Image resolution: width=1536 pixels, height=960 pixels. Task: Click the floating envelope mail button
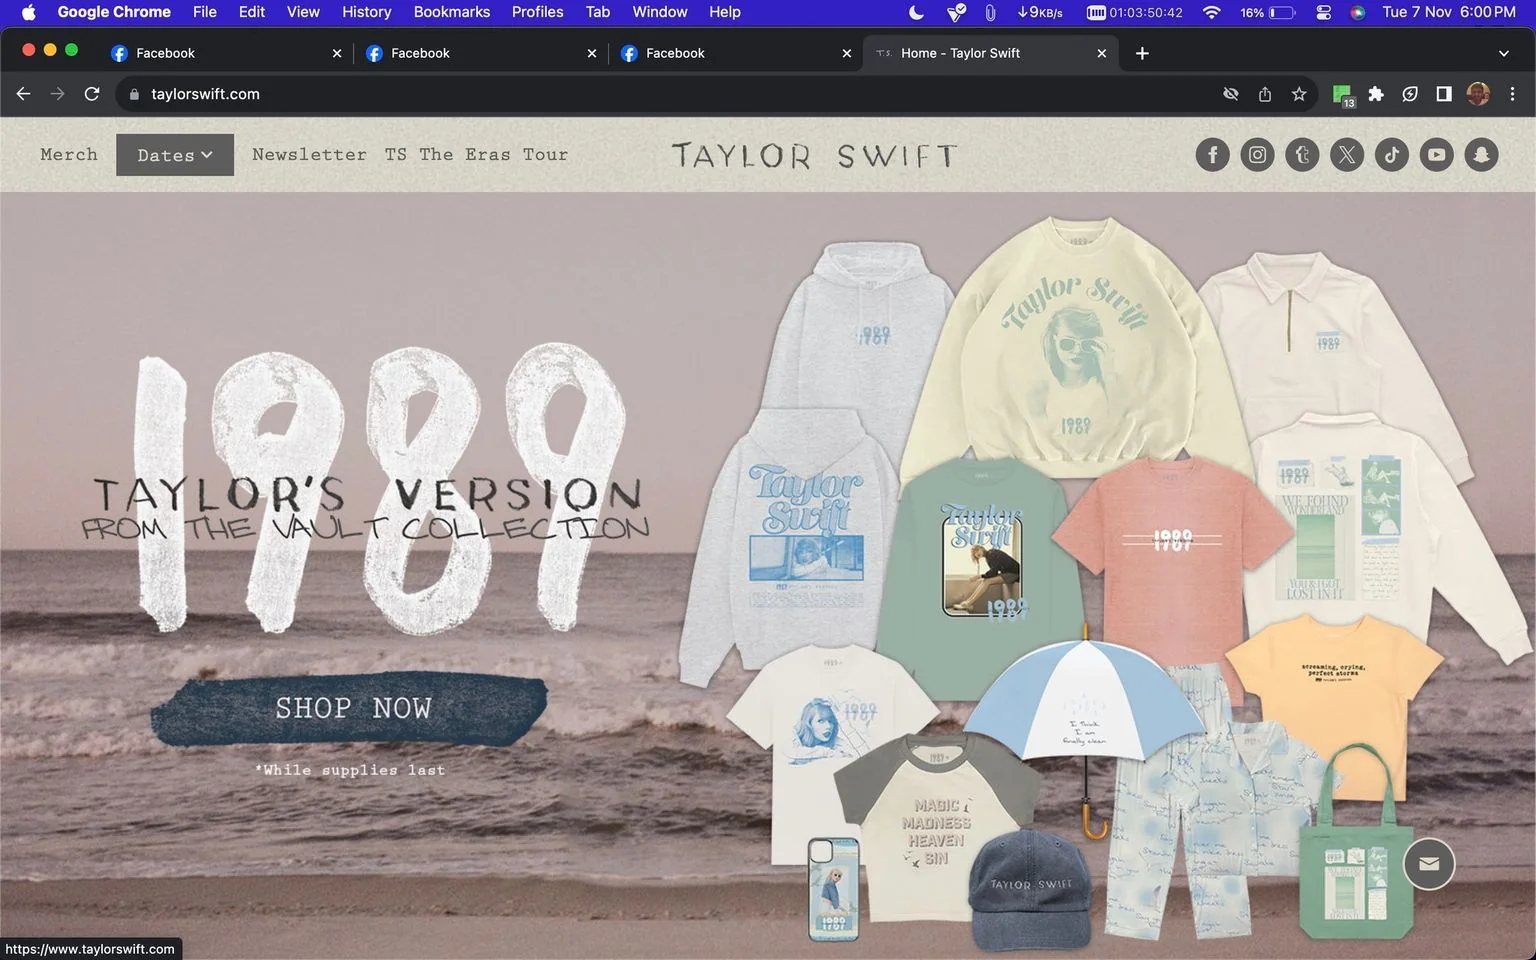pos(1429,864)
